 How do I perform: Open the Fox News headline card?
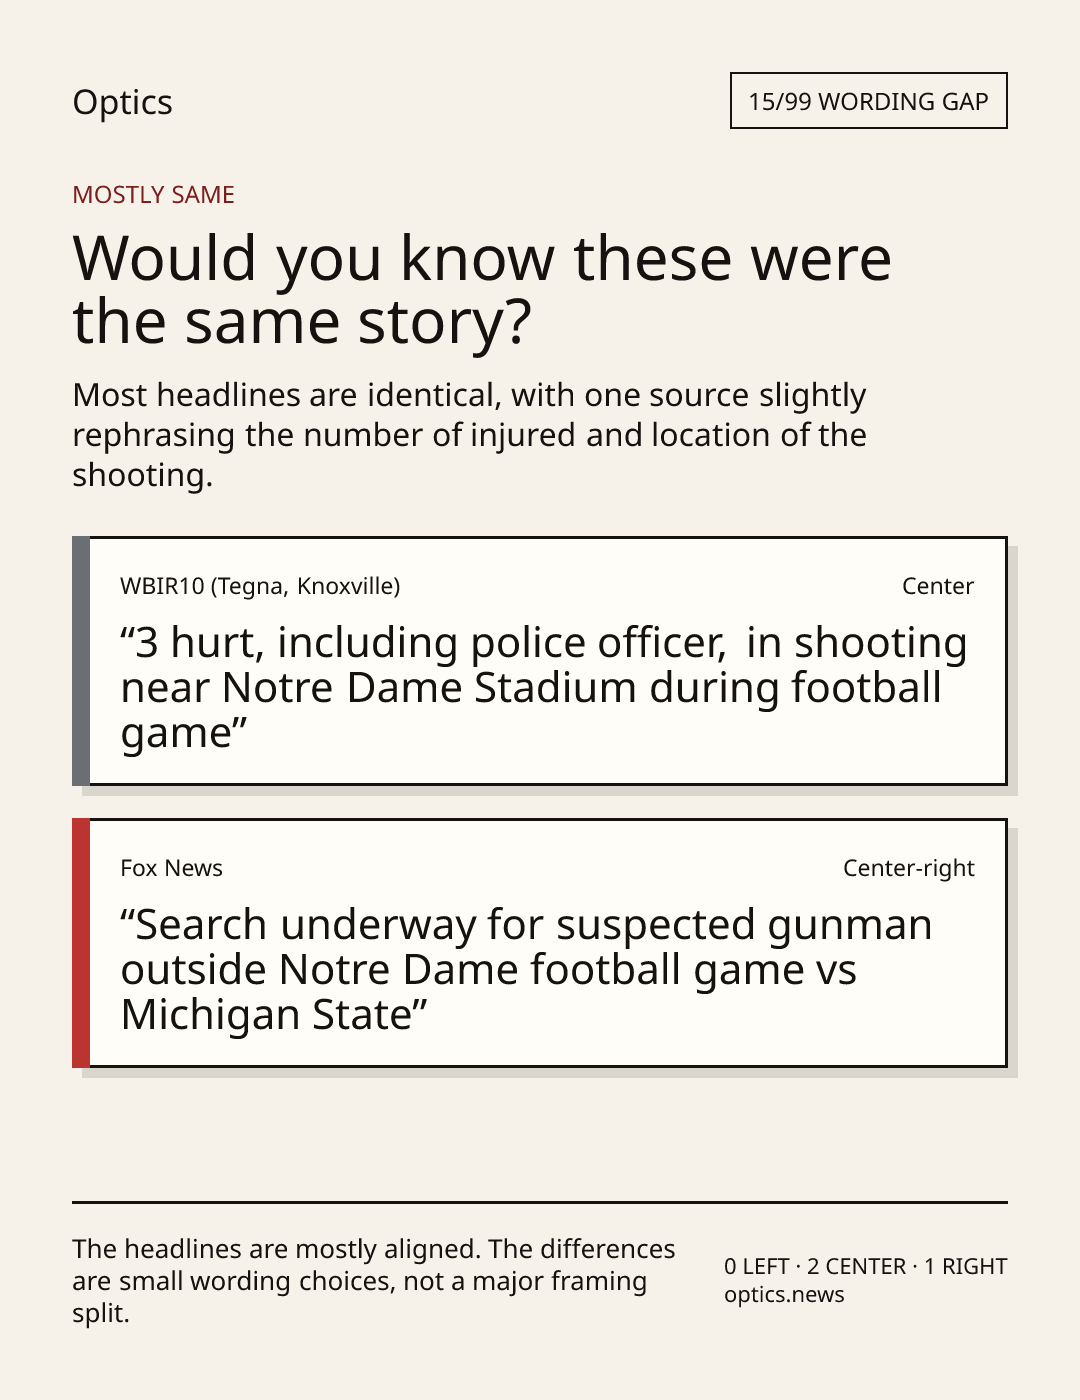click(x=539, y=943)
